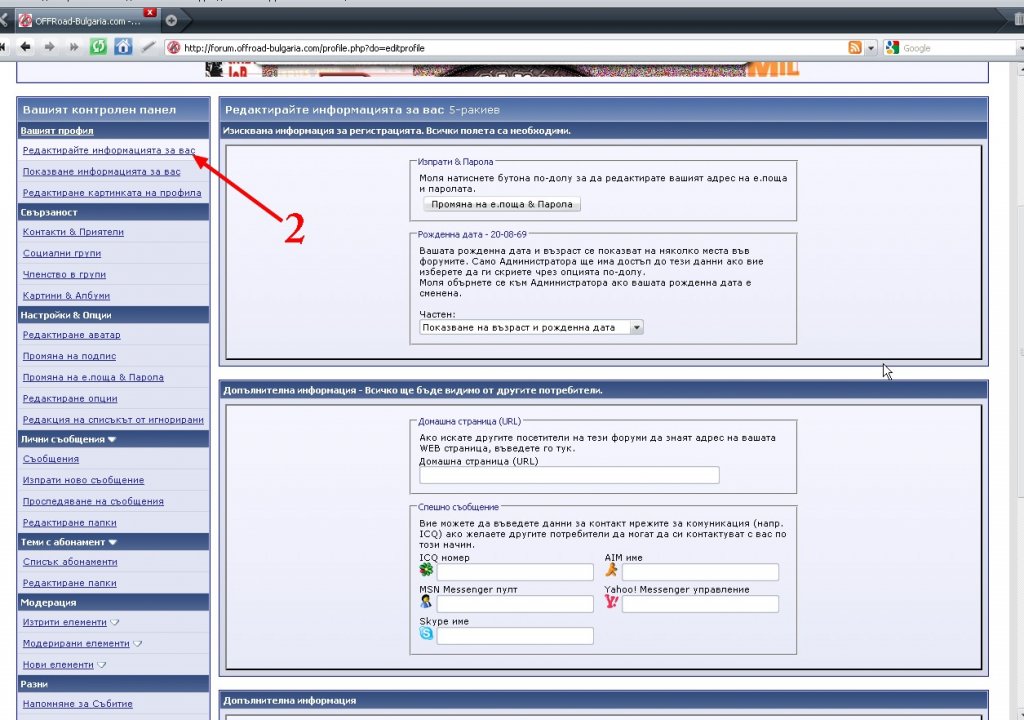Open Редактиране папки under Лични съобщения
Image resolution: width=1024 pixels, height=720 pixels.
69,522
